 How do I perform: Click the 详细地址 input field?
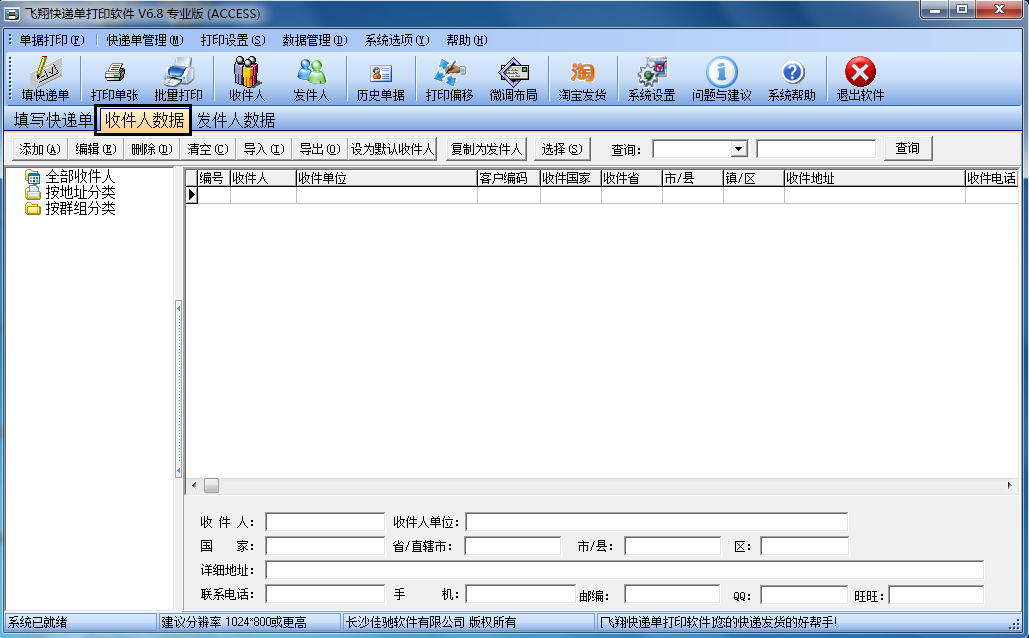[x=624, y=570]
